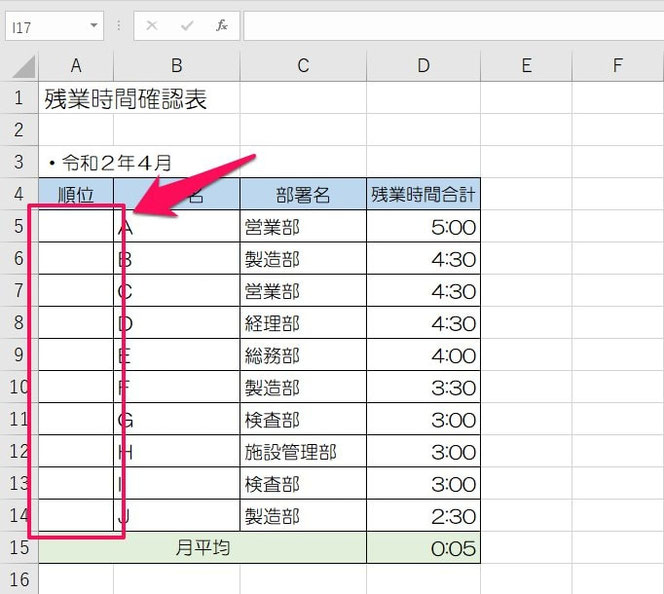Click the 総務部 cell

(x=303, y=355)
